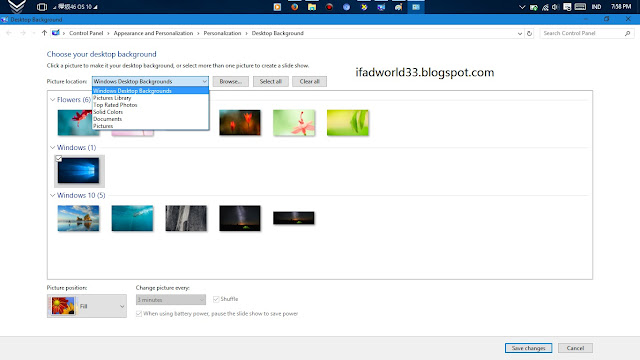The height and width of the screenshot is (360, 640).
Task: Open the network tray icon
Action: point(545,7)
